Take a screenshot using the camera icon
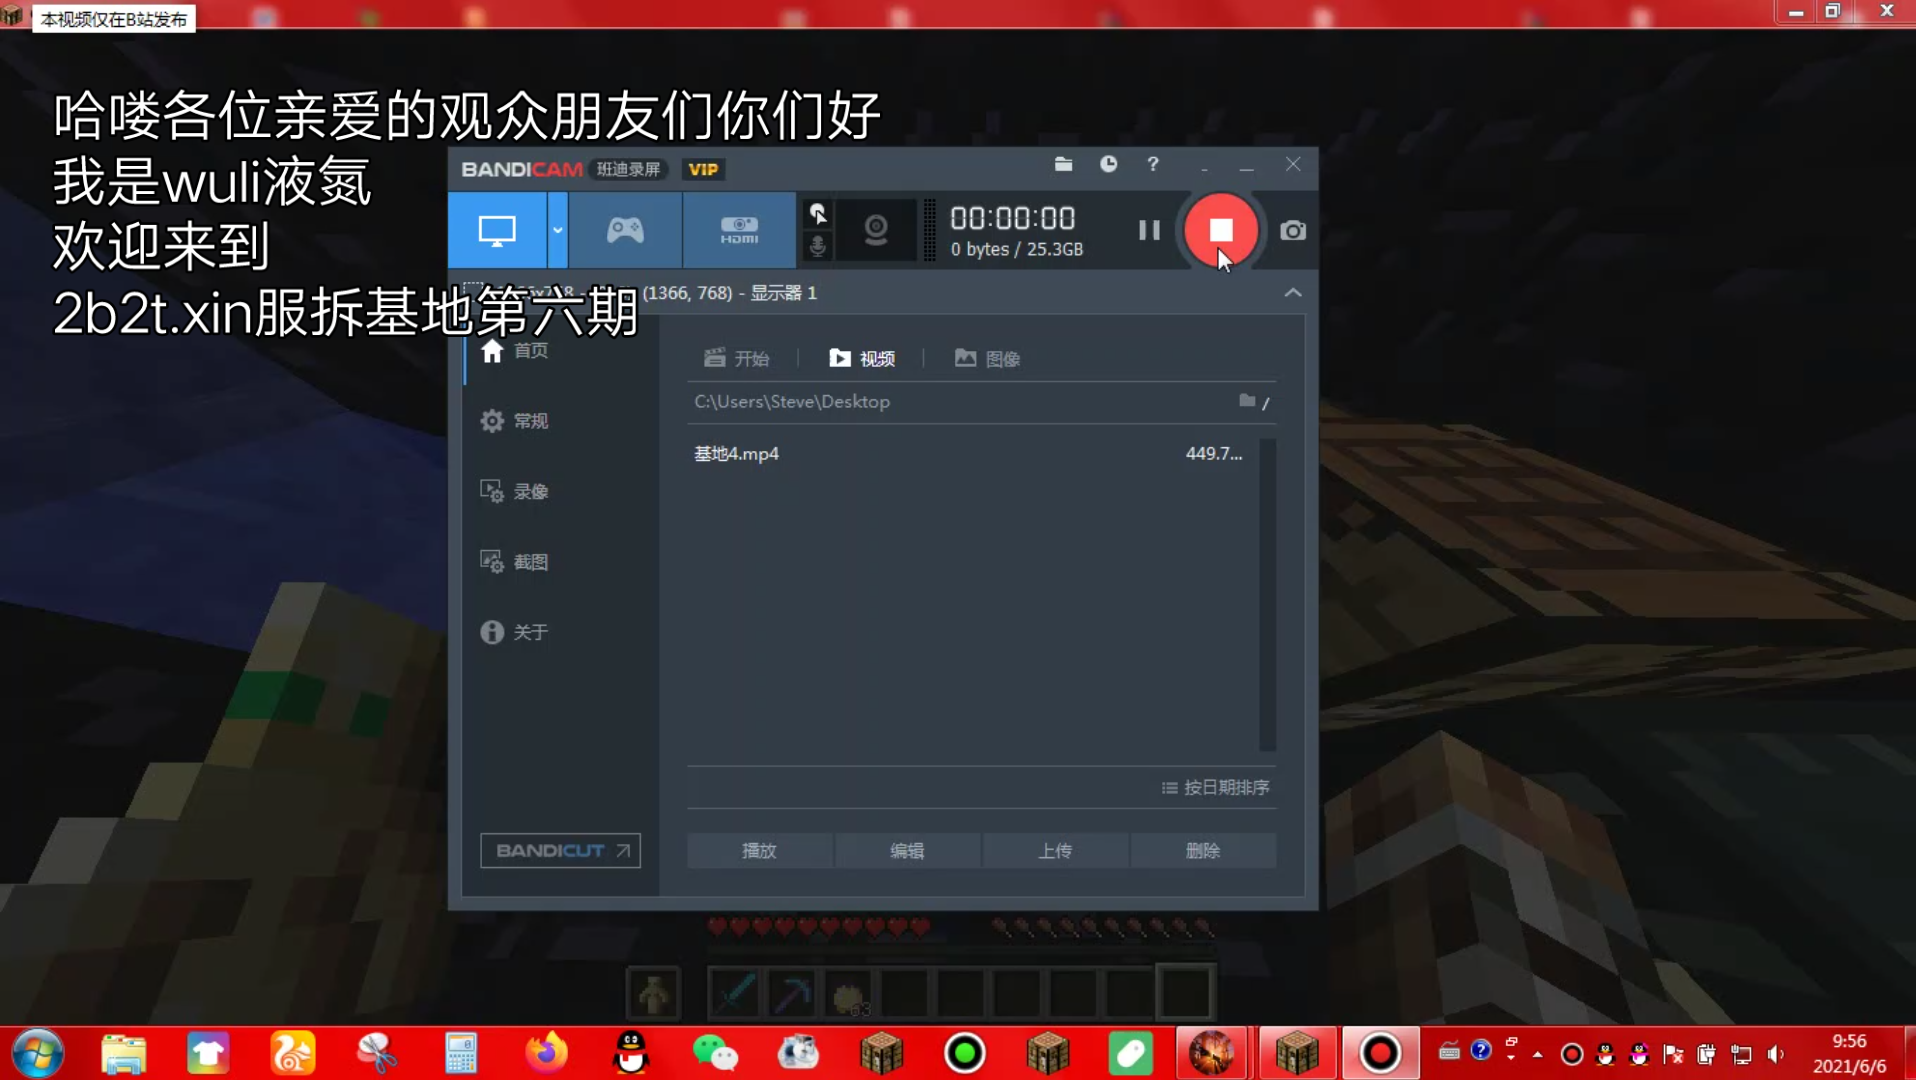Screen dimensions: 1916x1080 (x=1292, y=230)
